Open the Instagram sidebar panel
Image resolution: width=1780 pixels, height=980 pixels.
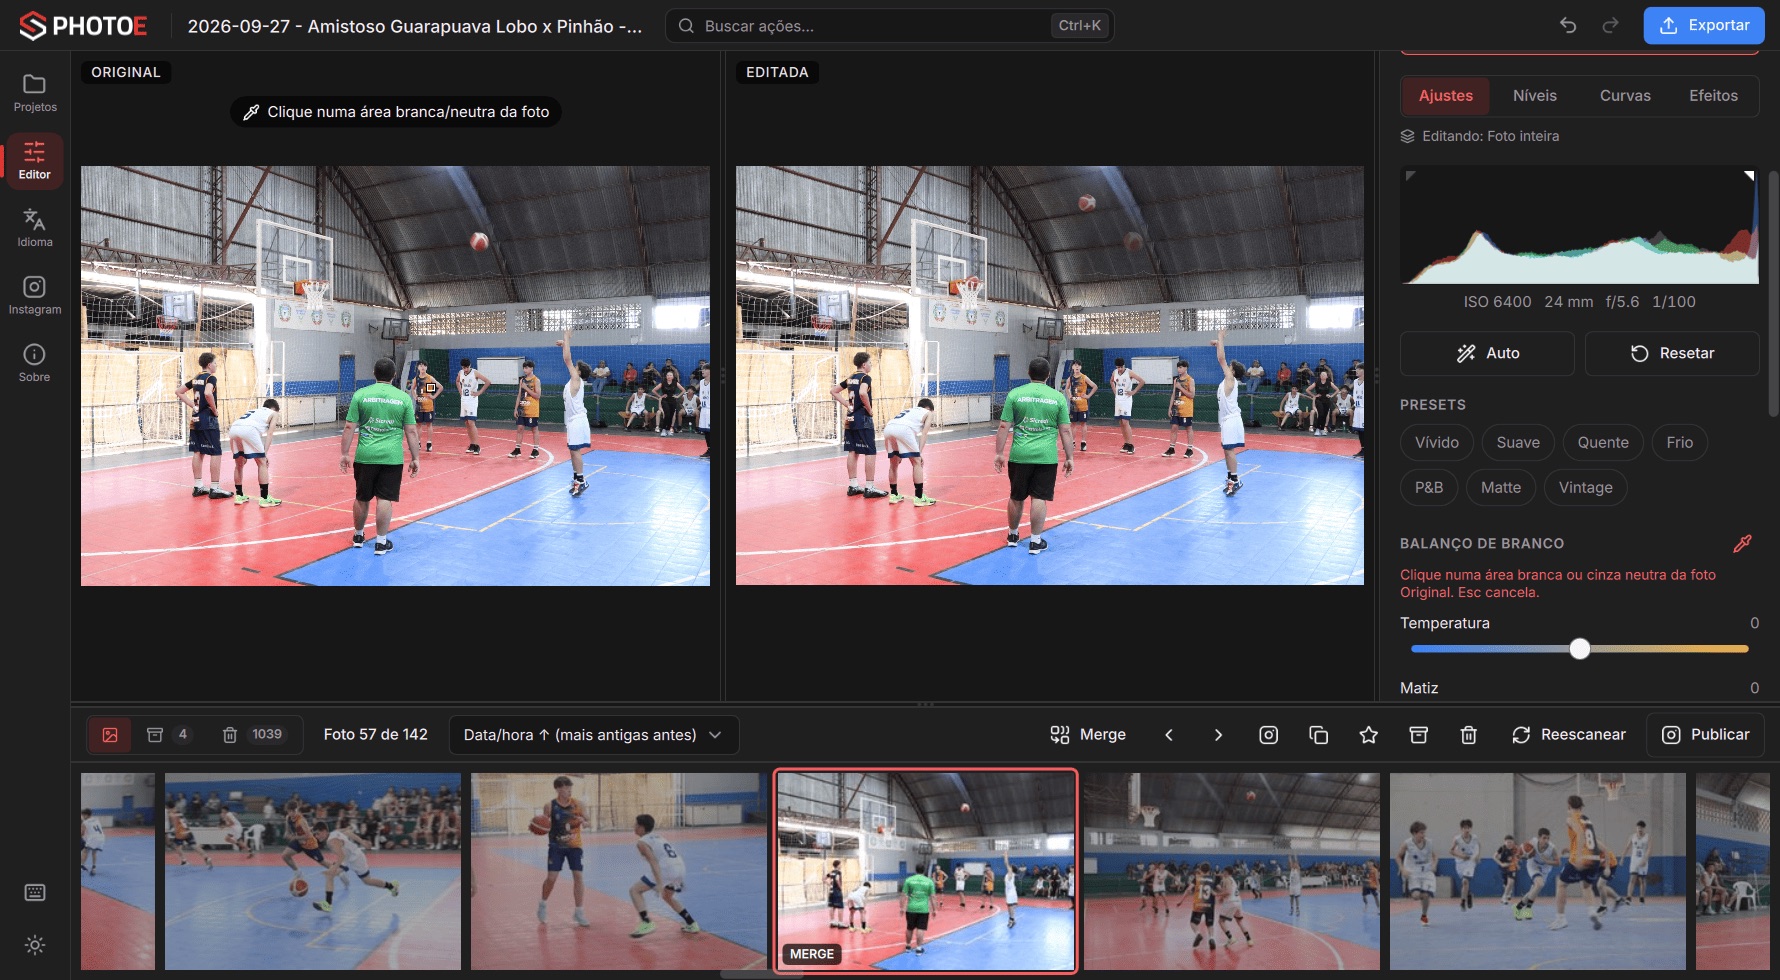(35, 296)
